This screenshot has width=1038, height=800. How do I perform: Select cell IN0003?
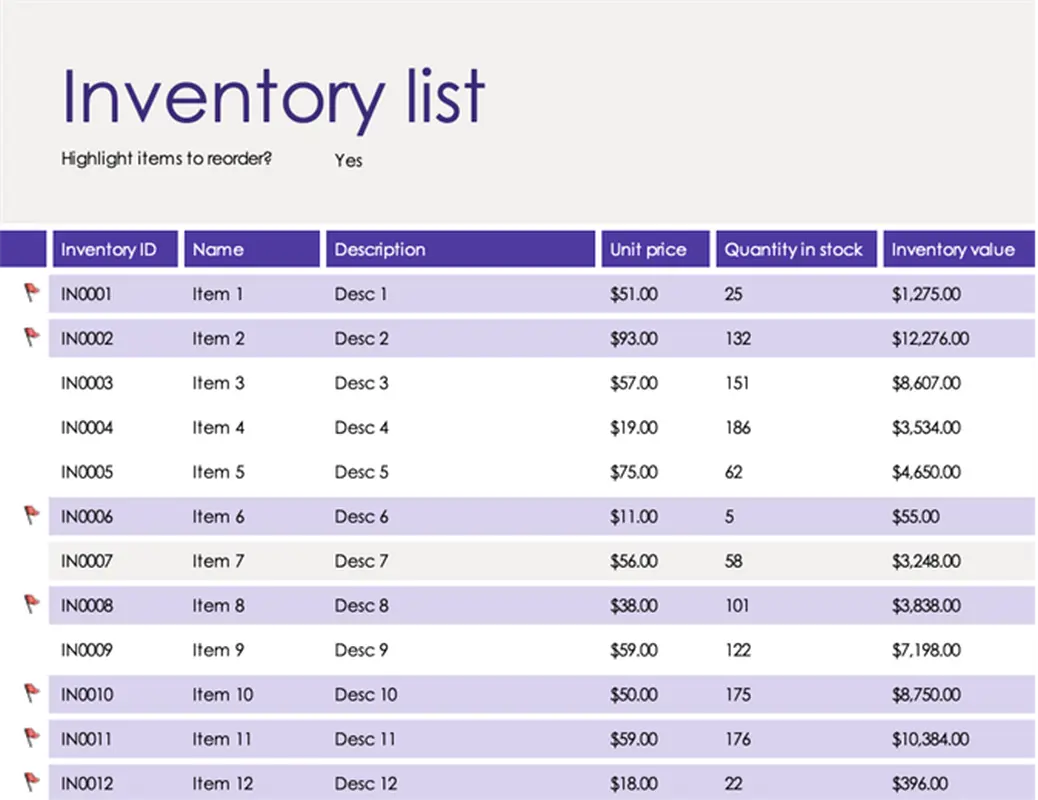coord(87,383)
